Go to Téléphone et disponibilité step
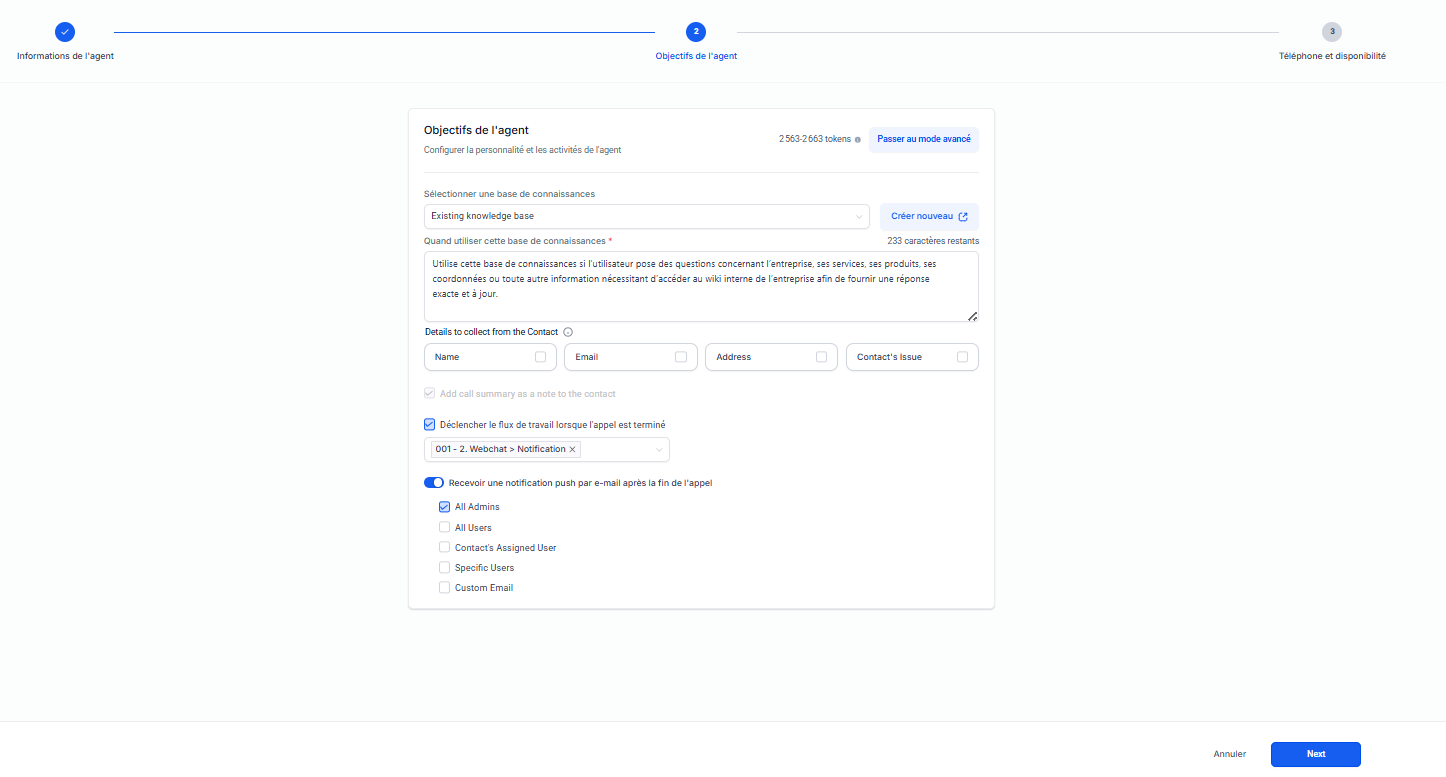This screenshot has width=1446, height=777. click(1332, 56)
